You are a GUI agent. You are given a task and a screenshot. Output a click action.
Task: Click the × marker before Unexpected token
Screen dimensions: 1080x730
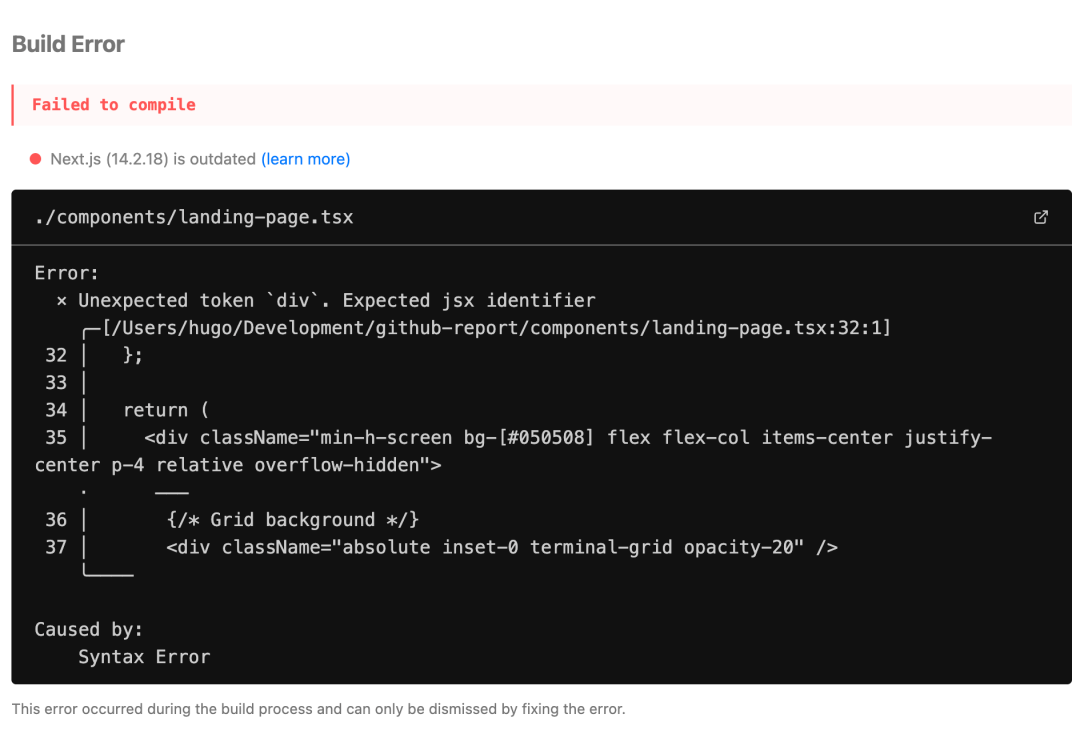pyautogui.click(x=62, y=301)
